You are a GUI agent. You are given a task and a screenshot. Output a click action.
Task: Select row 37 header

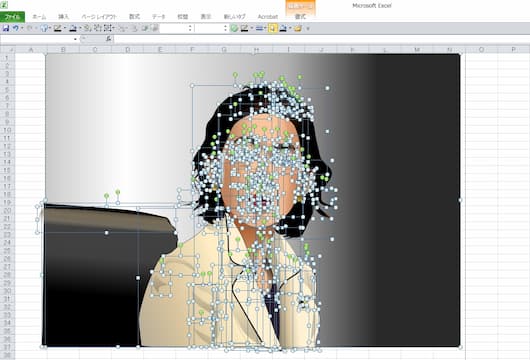pos(7,347)
